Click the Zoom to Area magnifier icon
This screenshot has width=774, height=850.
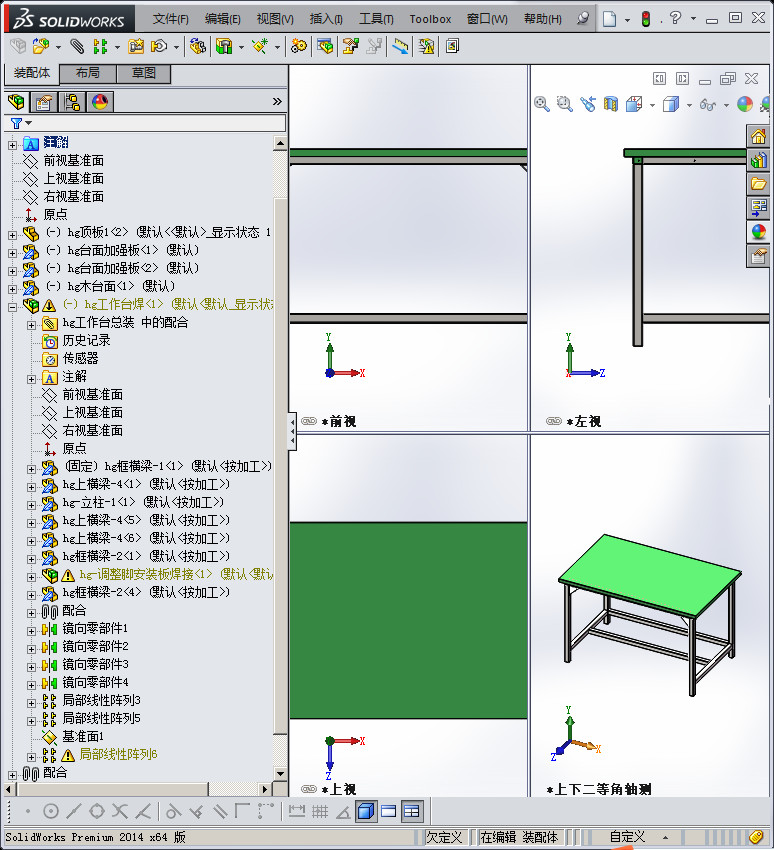pos(564,104)
